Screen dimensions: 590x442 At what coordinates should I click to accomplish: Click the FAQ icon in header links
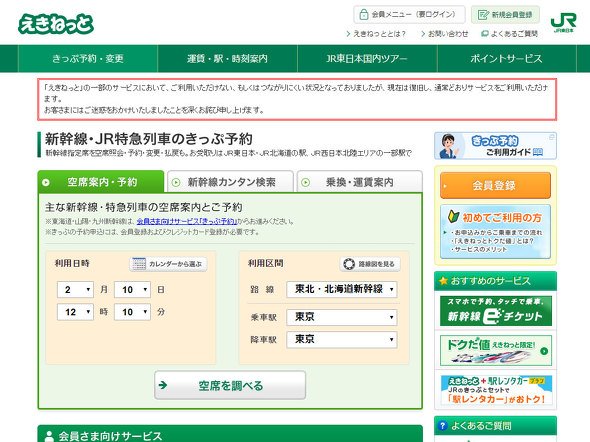485,33
